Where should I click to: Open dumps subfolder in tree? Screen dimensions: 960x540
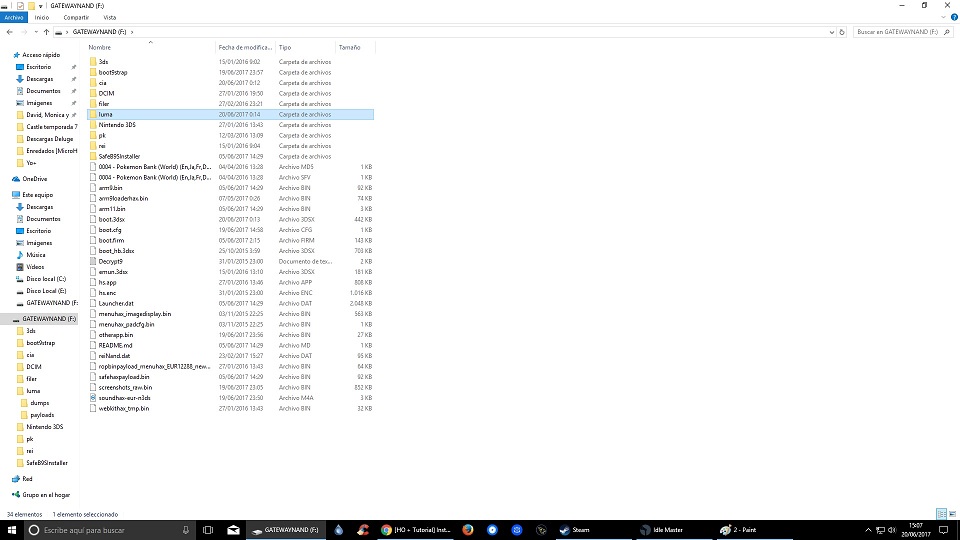(x=39, y=403)
